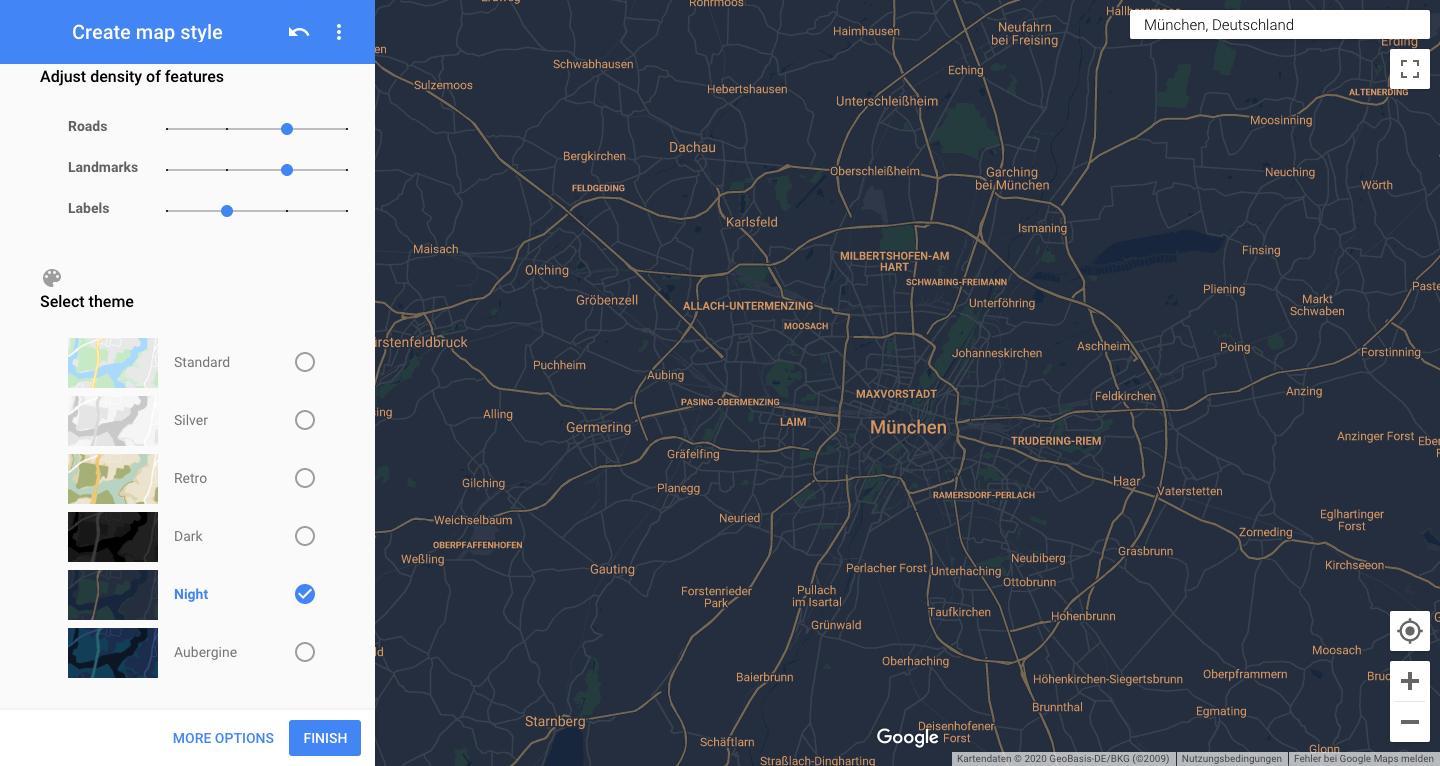1440x766 pixels.
Task: Click the undo arrow icon in header
Action: 298,32
